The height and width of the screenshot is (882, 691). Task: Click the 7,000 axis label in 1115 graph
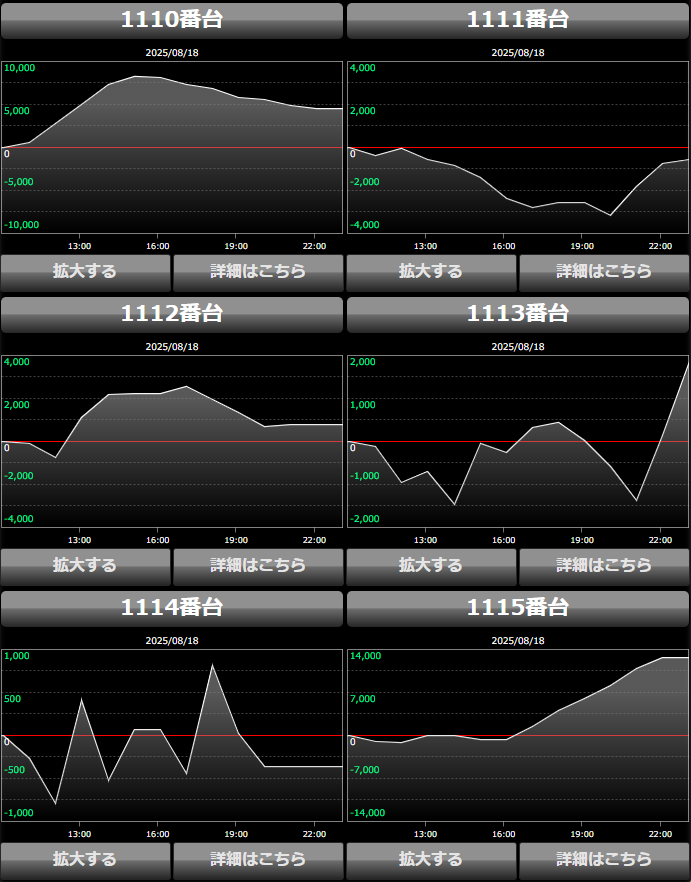pos(362,699)
